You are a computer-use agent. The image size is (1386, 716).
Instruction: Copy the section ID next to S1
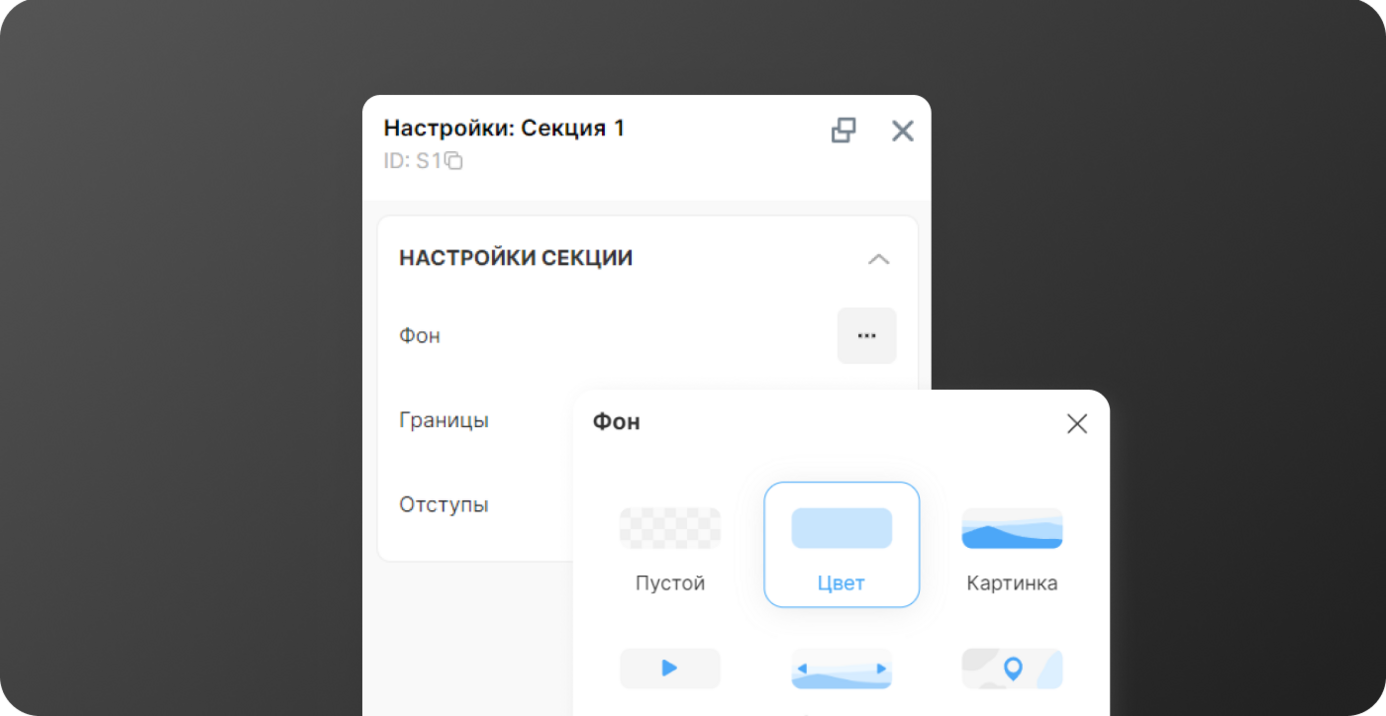click(x=454, y=161)
